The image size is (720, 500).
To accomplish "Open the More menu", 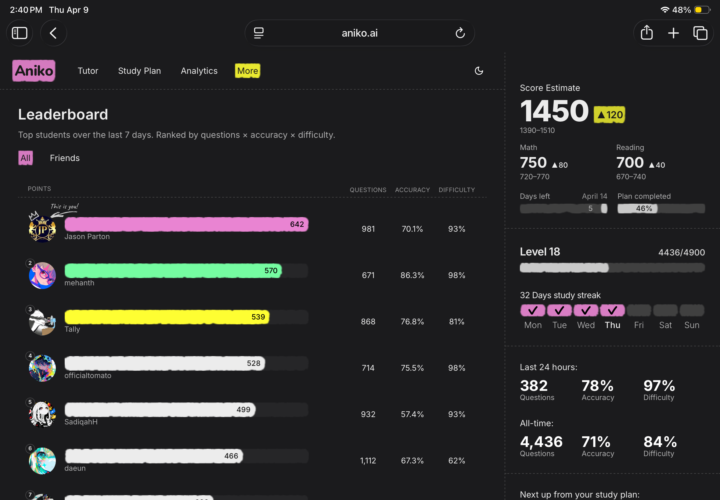I will [x=248, y=71].
